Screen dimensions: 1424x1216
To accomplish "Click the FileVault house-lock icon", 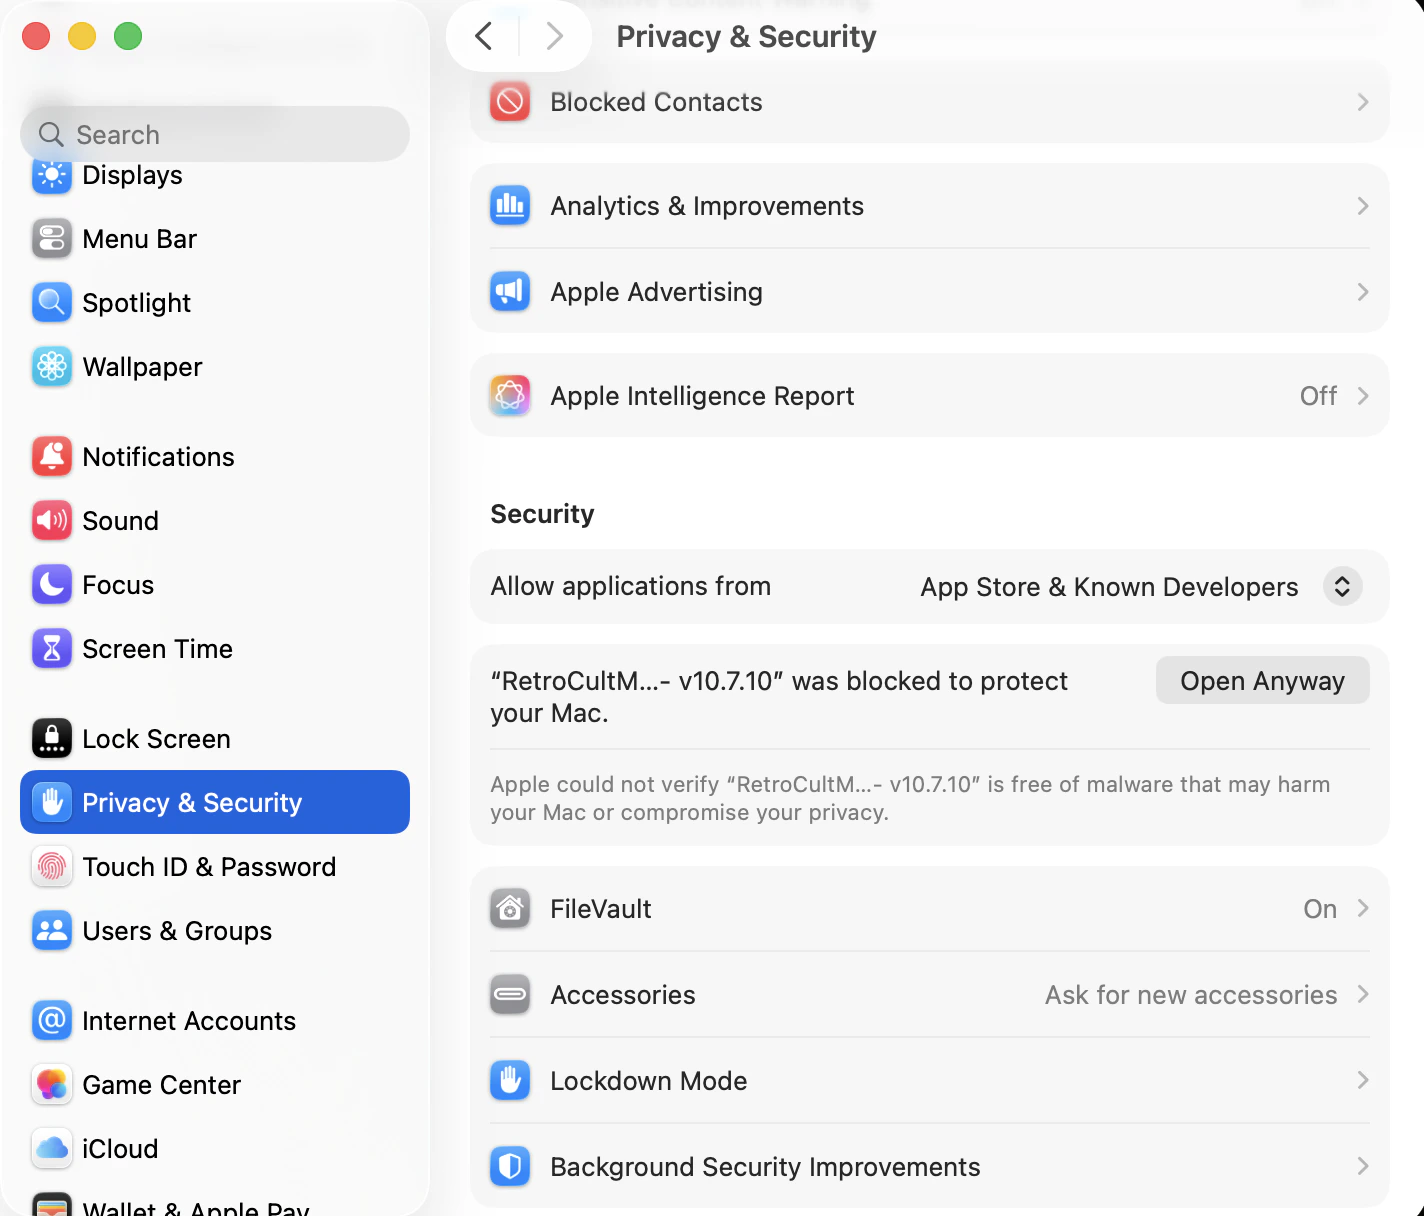I will point(510,909).
